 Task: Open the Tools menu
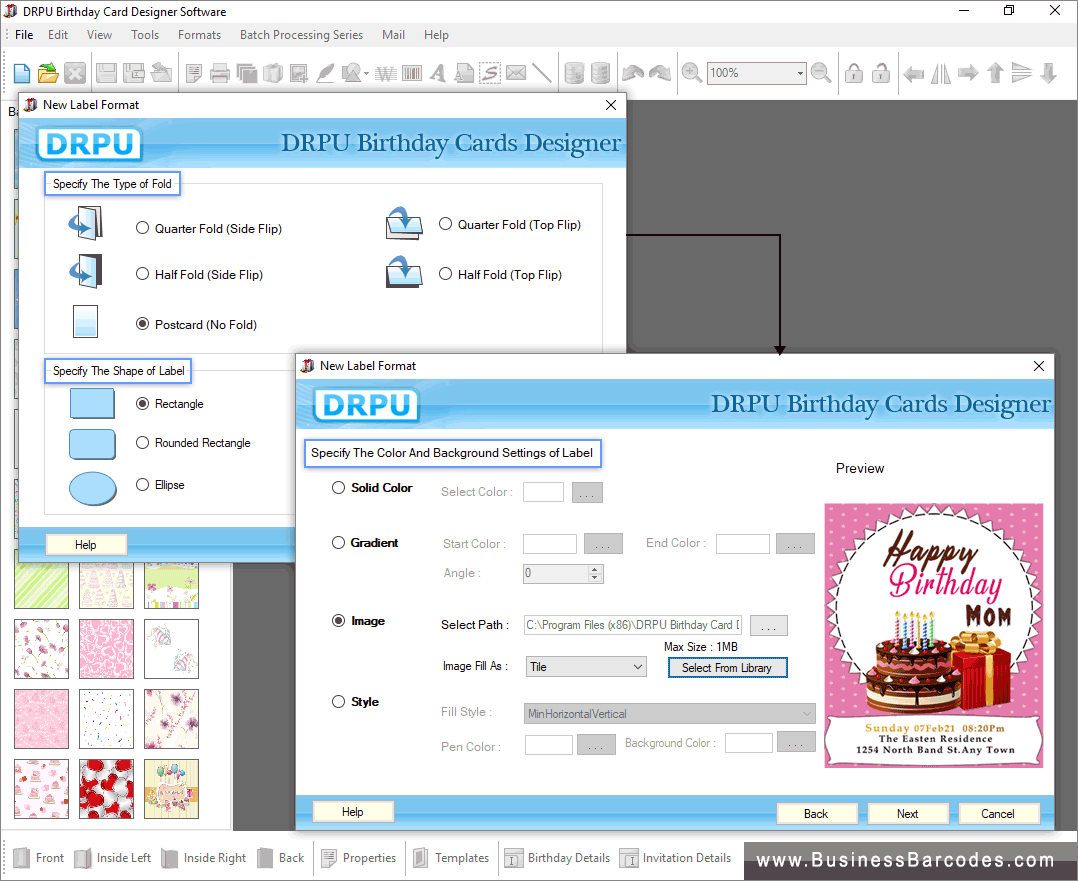pos(145,34)
